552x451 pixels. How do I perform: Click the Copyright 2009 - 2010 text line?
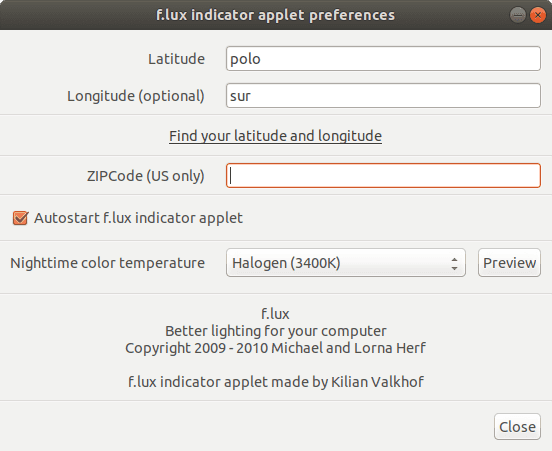pyautogui.click(x=275, y=348)
